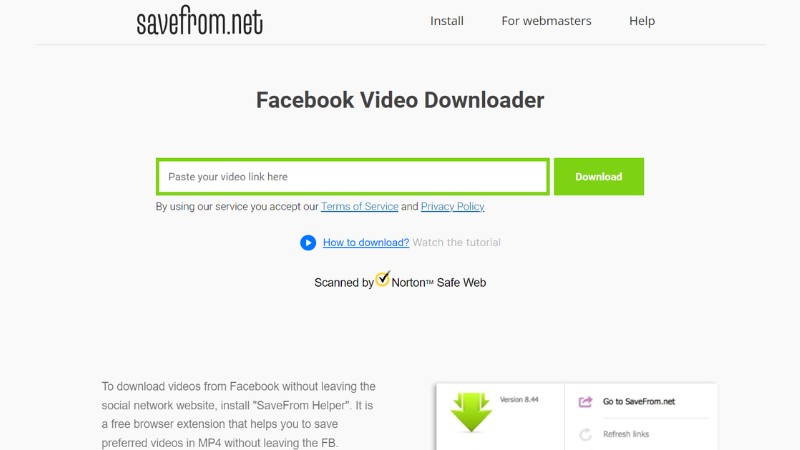The height and width of the screenshot is (450, 800).
Task: Click the 'Facebook Video Downloader' heading
Action: tap(400, 100)
